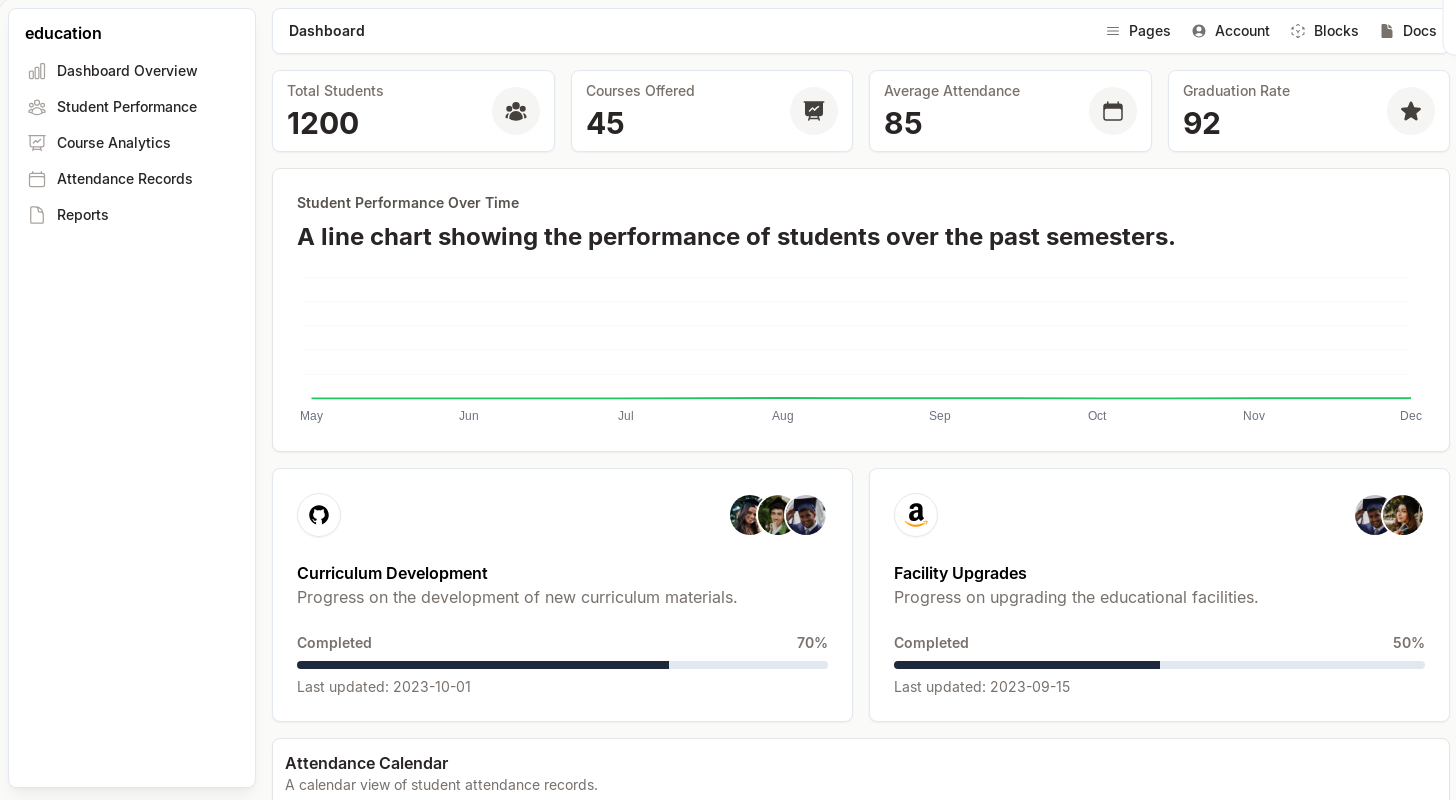Click the Facility Upgrades progress bar

(x=1159, y=665)
